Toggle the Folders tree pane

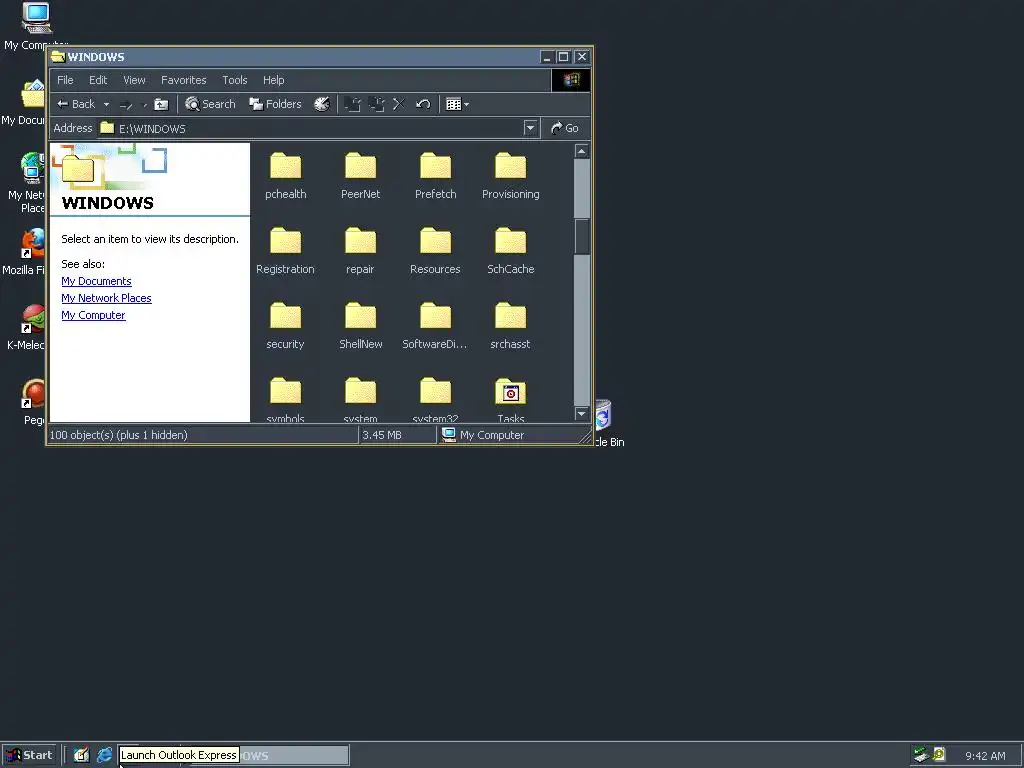[276, 104]
